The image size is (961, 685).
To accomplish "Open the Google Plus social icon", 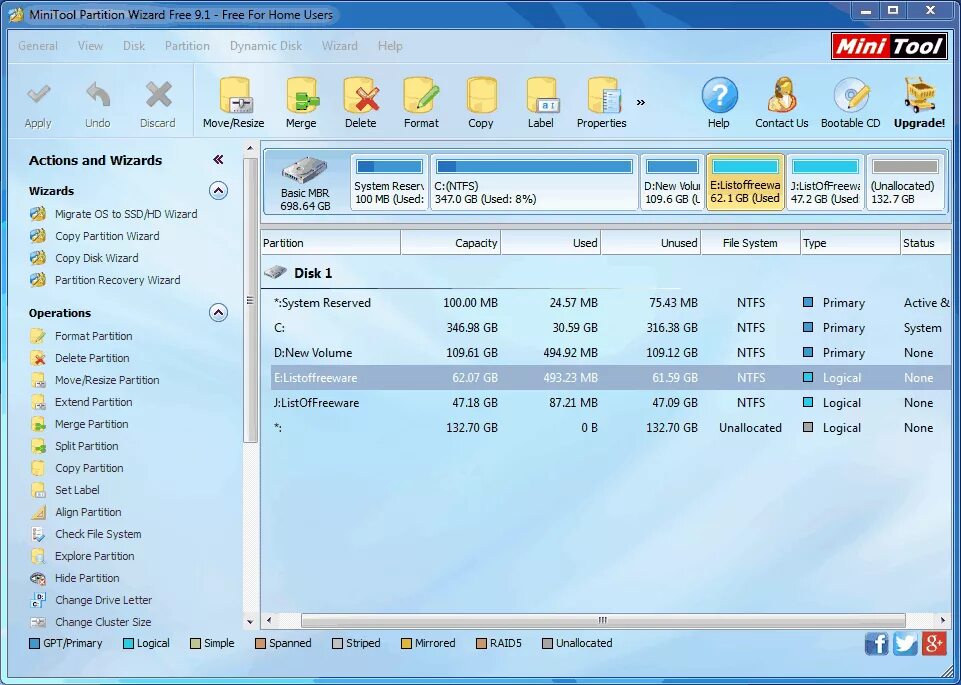I will pyautogui.click(x=933, y=643).
